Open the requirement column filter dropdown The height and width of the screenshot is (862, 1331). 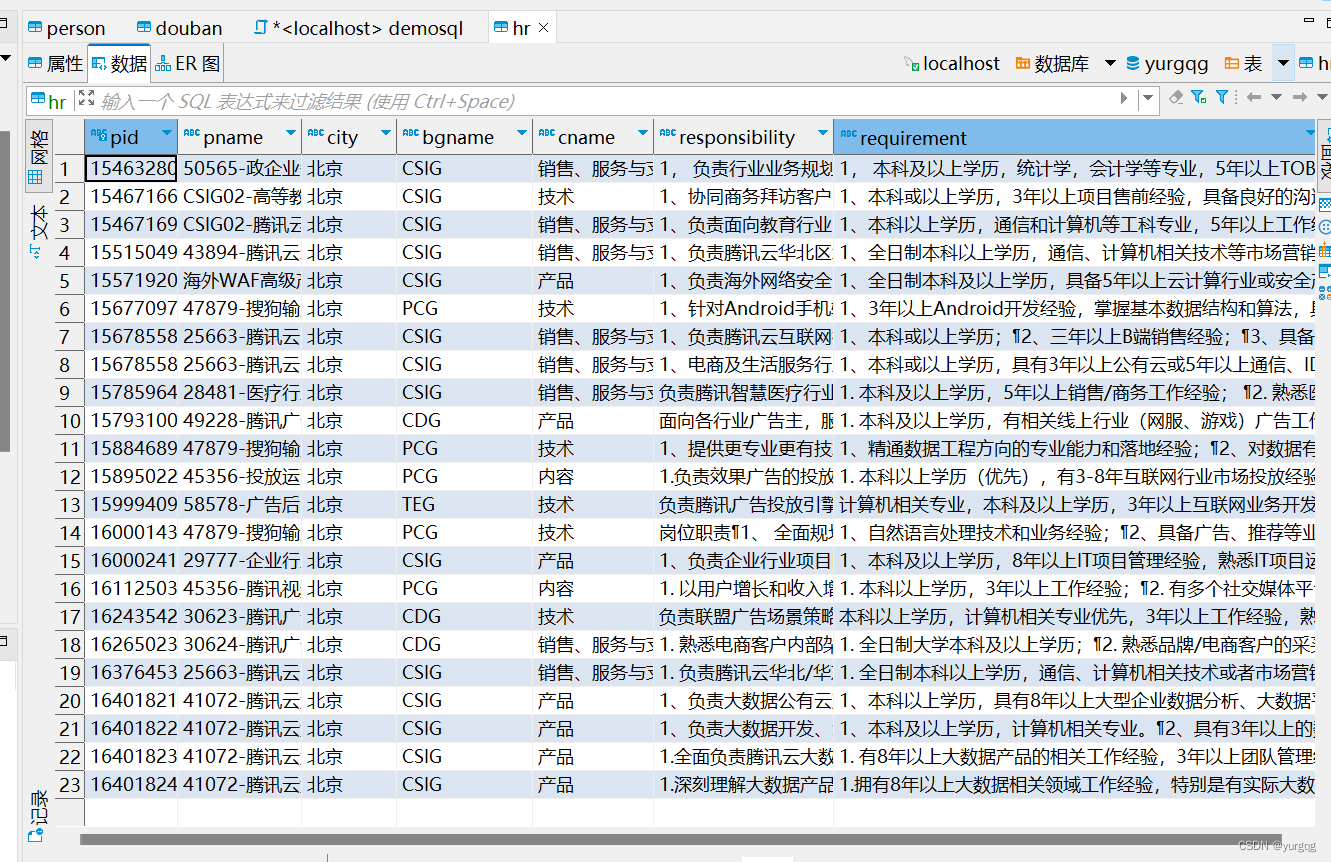tap(1309, 134)
